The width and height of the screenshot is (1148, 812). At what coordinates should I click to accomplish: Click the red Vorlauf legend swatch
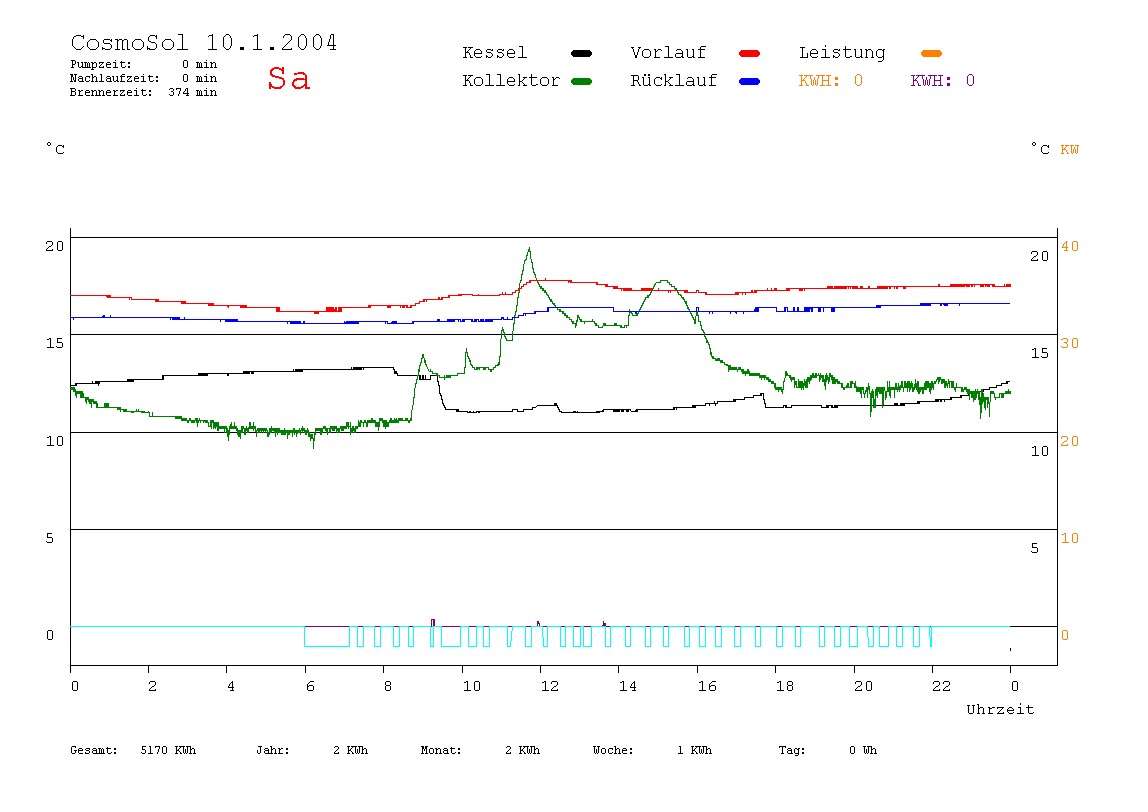[x=750, y=53]
